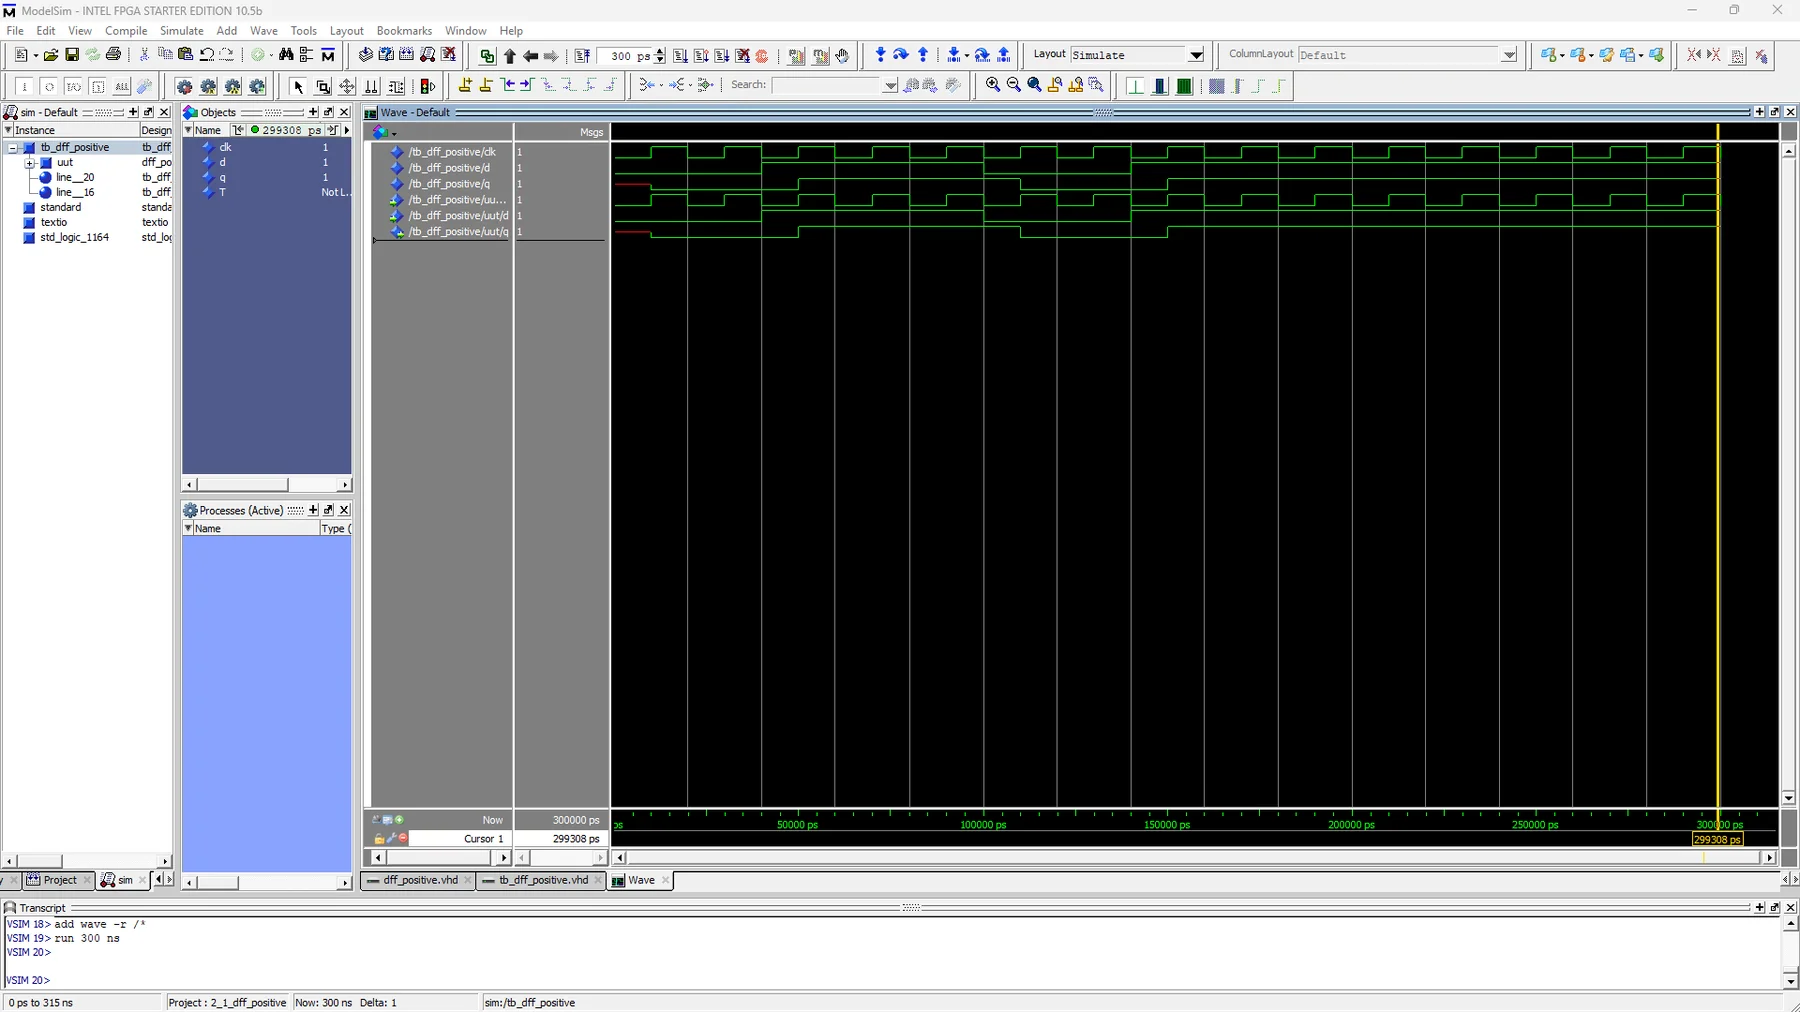
Task: Click the Find Previous Transition icon
Action: coord(508,85)
